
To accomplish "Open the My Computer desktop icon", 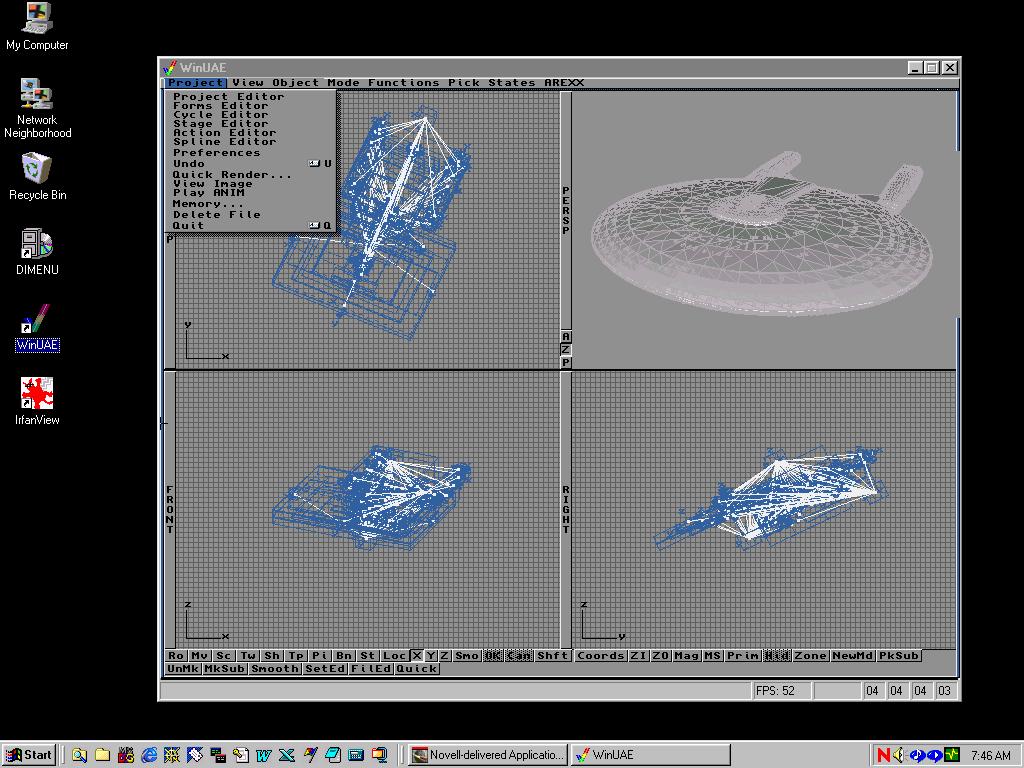I will [37, 27].
